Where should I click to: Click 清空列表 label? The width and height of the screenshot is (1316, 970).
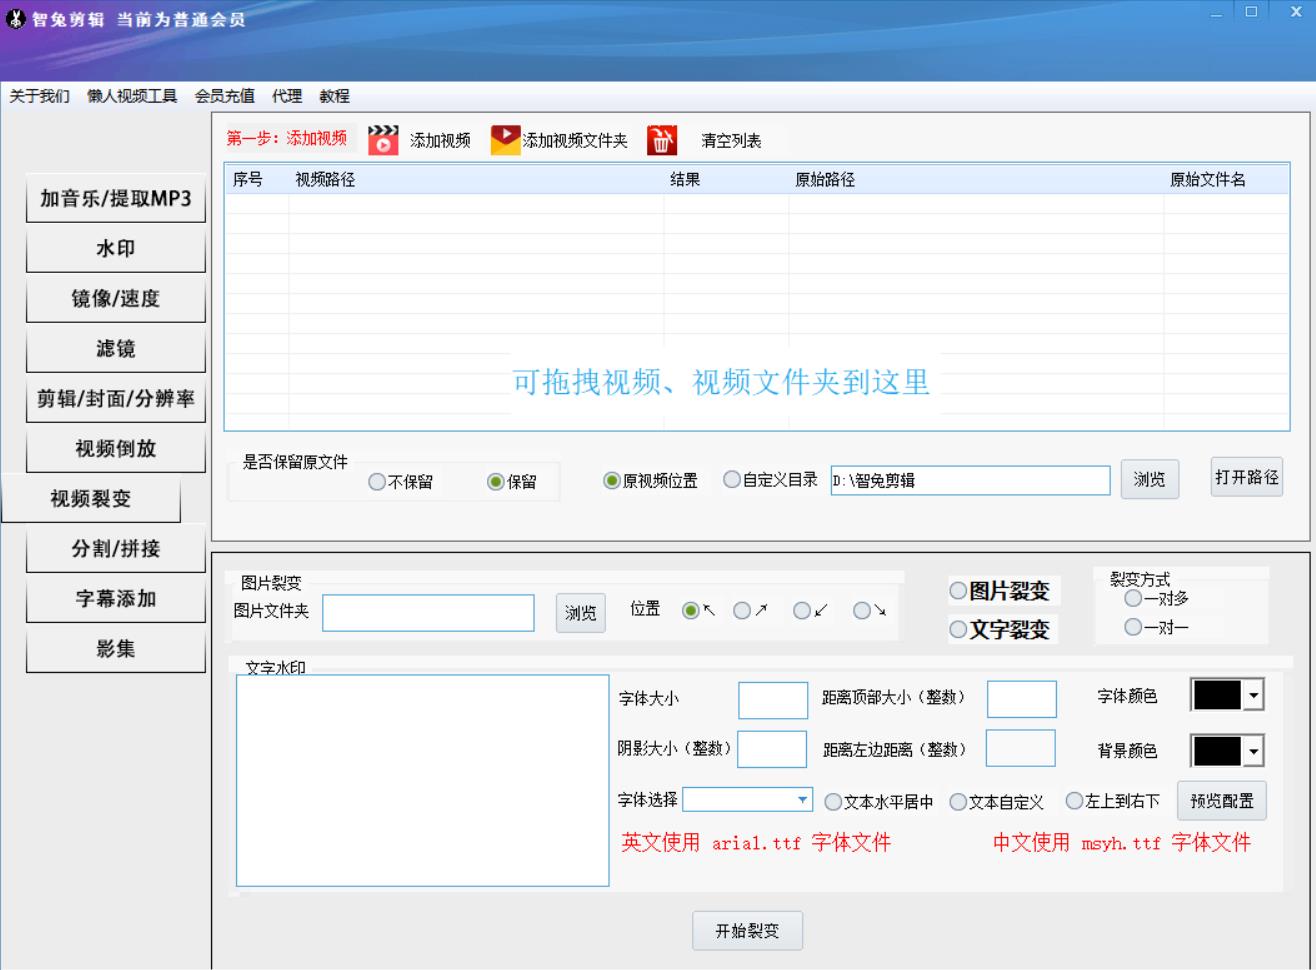pos(731,141)
